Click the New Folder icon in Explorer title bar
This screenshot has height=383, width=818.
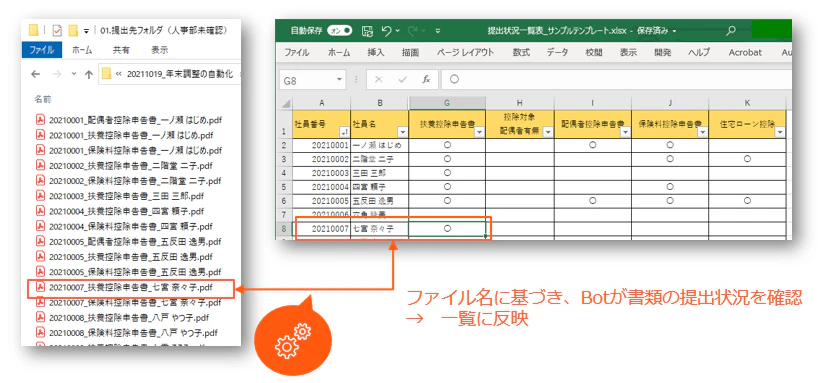click(74, 31)
